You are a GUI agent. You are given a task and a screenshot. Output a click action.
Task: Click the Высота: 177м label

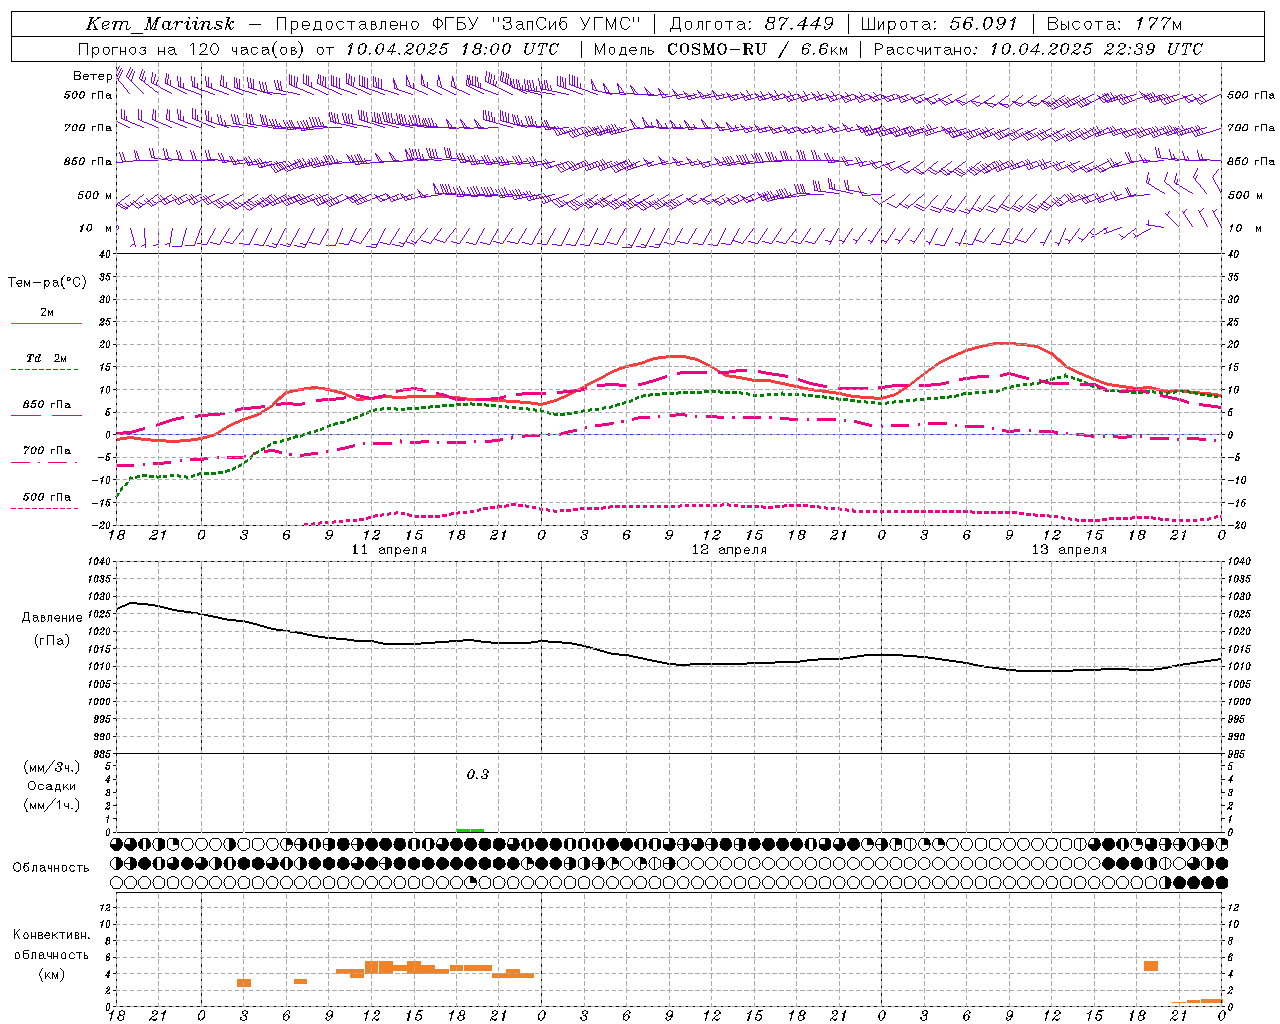tap(1114, 23)
